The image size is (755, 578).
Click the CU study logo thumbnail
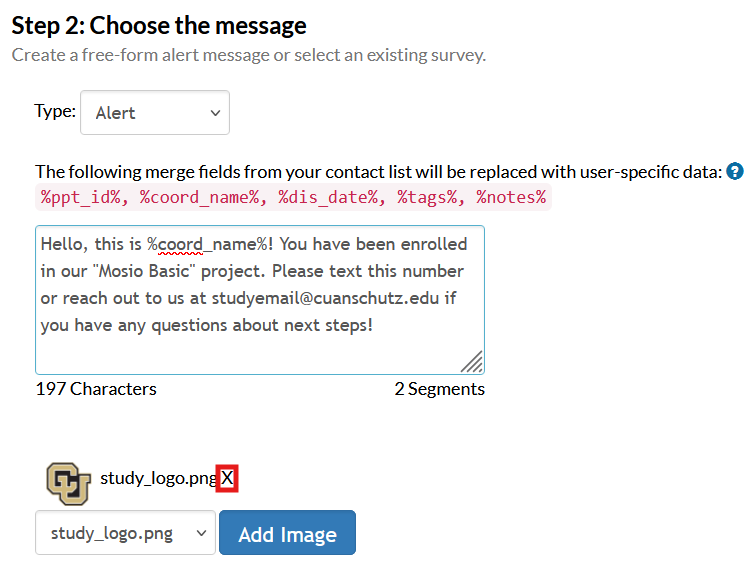[x=68, y=483]
